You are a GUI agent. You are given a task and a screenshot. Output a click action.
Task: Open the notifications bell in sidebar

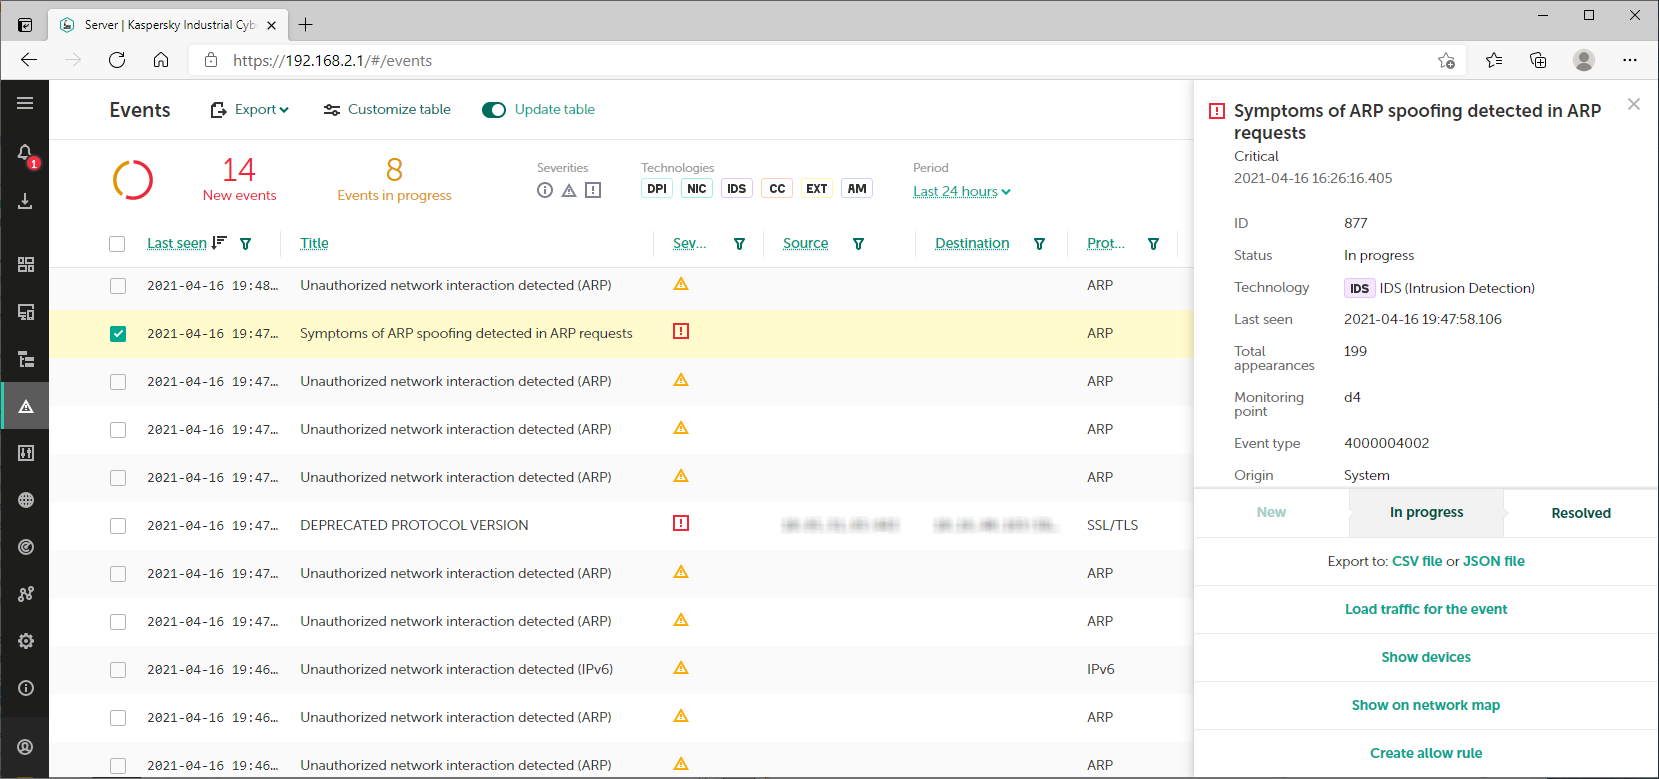[x=25, y=153]
